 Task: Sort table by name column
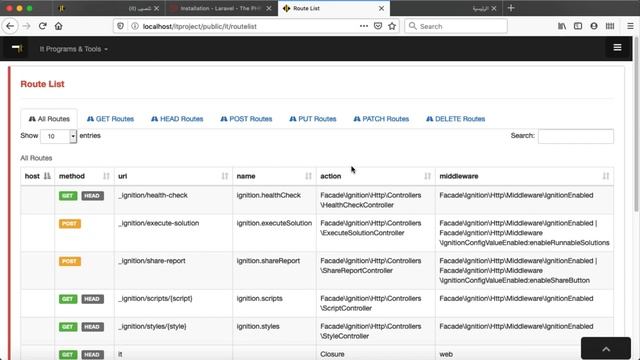tap(274, 176)
